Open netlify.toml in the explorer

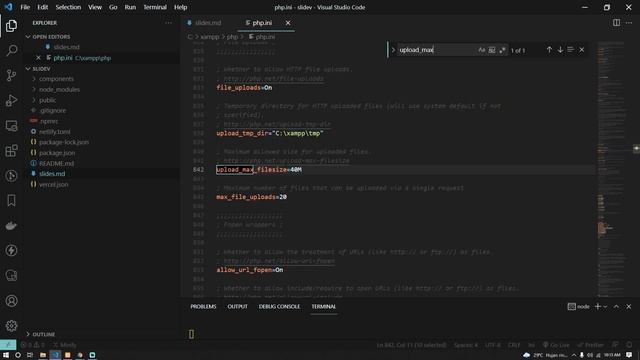coord(54,132)
